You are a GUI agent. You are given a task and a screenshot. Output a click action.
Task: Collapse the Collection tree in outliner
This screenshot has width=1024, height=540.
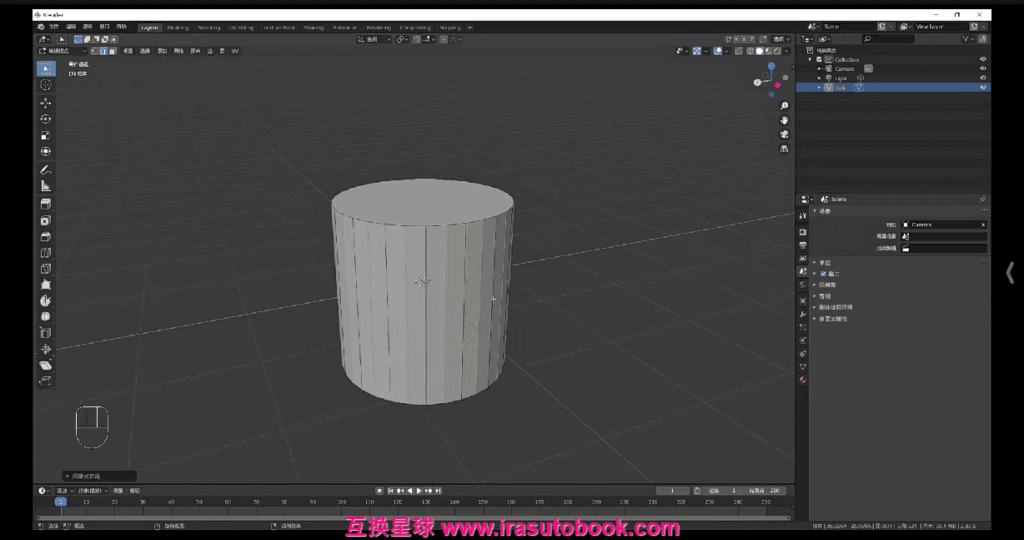[x=810, y=59]
